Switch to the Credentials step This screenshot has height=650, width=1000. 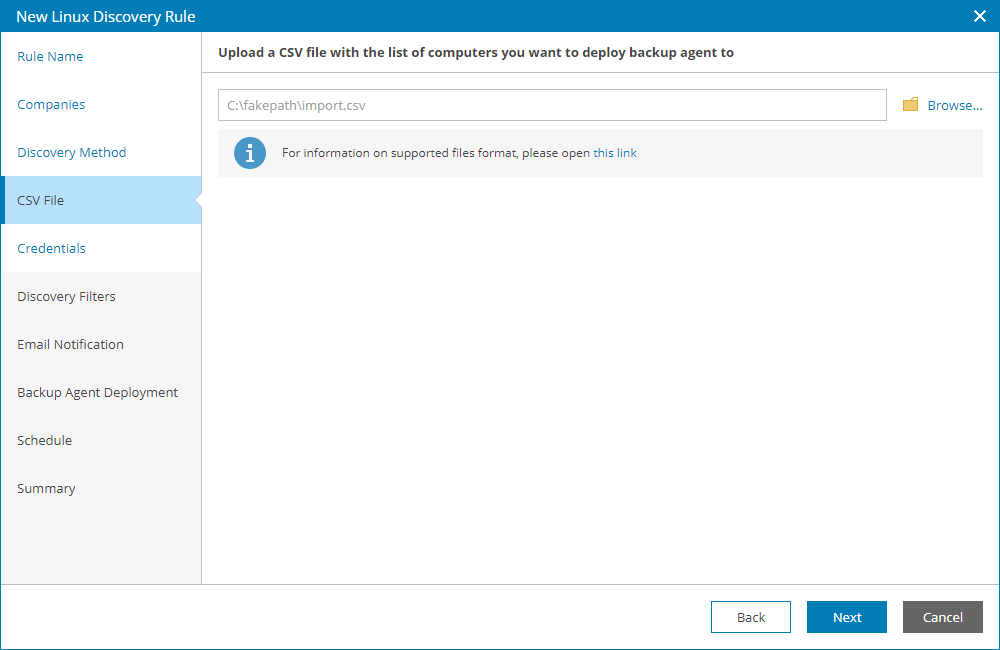pyautogui.click(x=51, y=248)
